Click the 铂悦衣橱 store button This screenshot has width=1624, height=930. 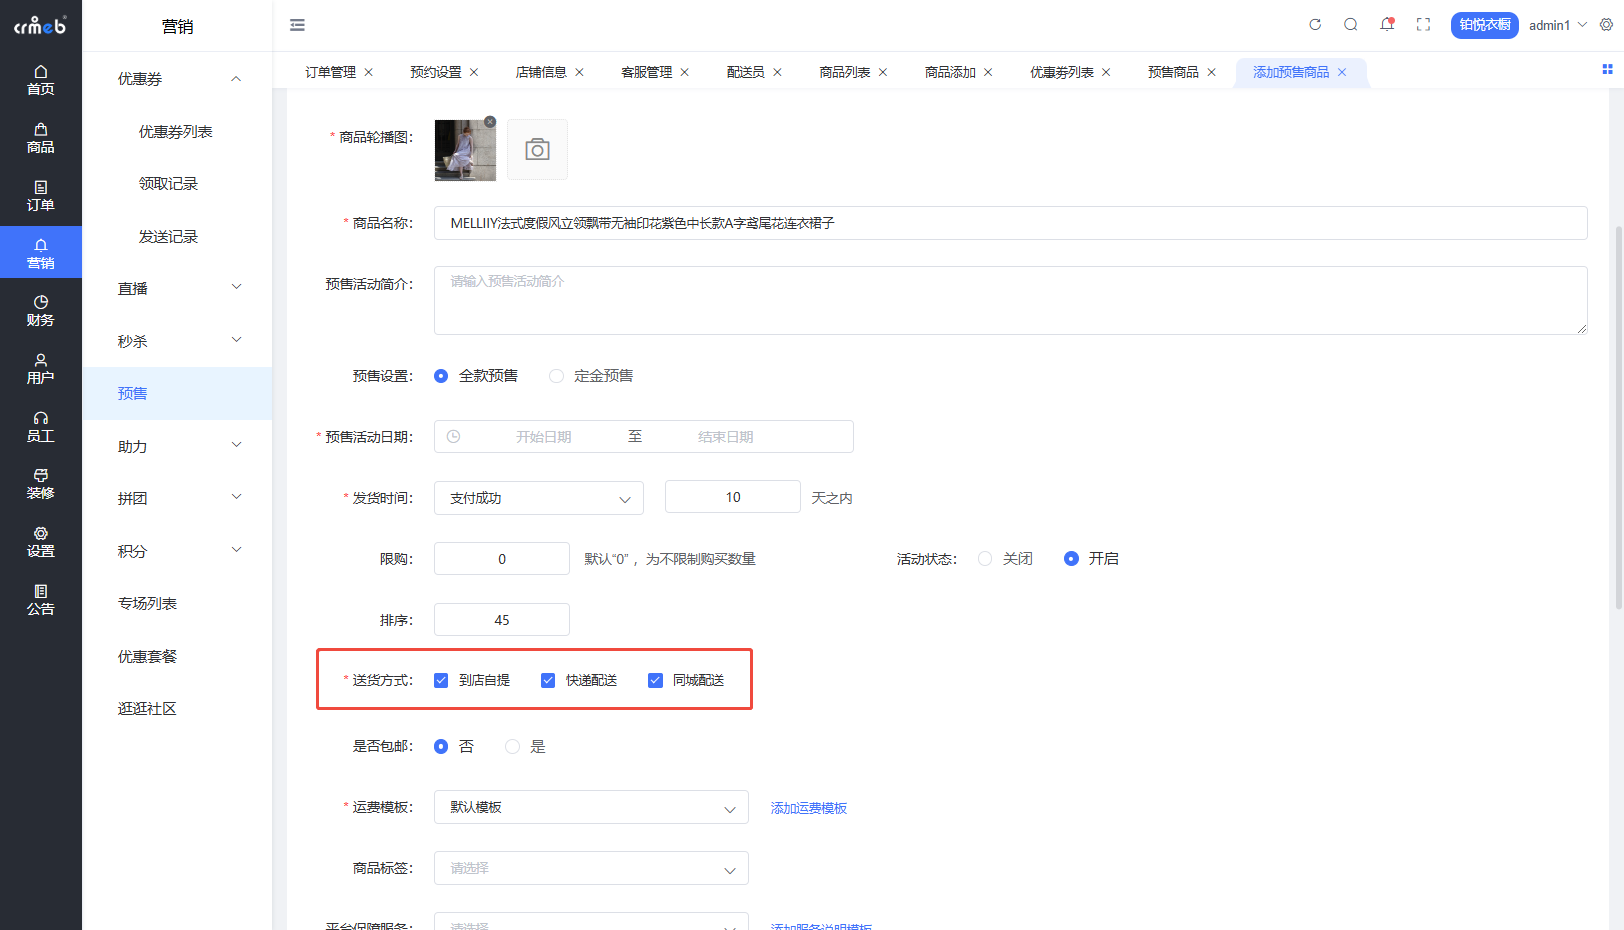[x=1485, y=25]
